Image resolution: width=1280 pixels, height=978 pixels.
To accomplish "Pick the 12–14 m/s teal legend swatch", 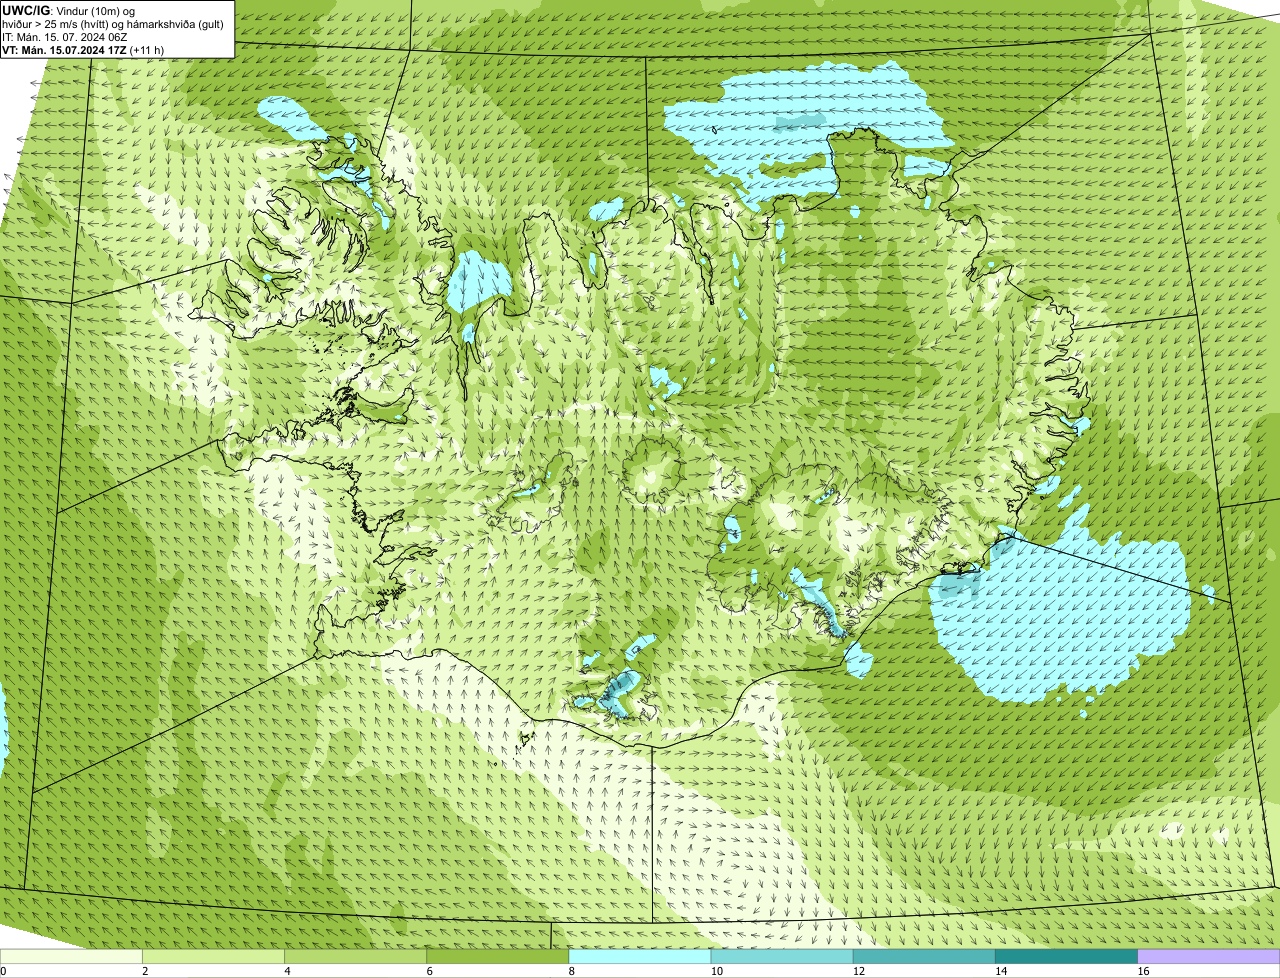I will click(x=923, y=957).
